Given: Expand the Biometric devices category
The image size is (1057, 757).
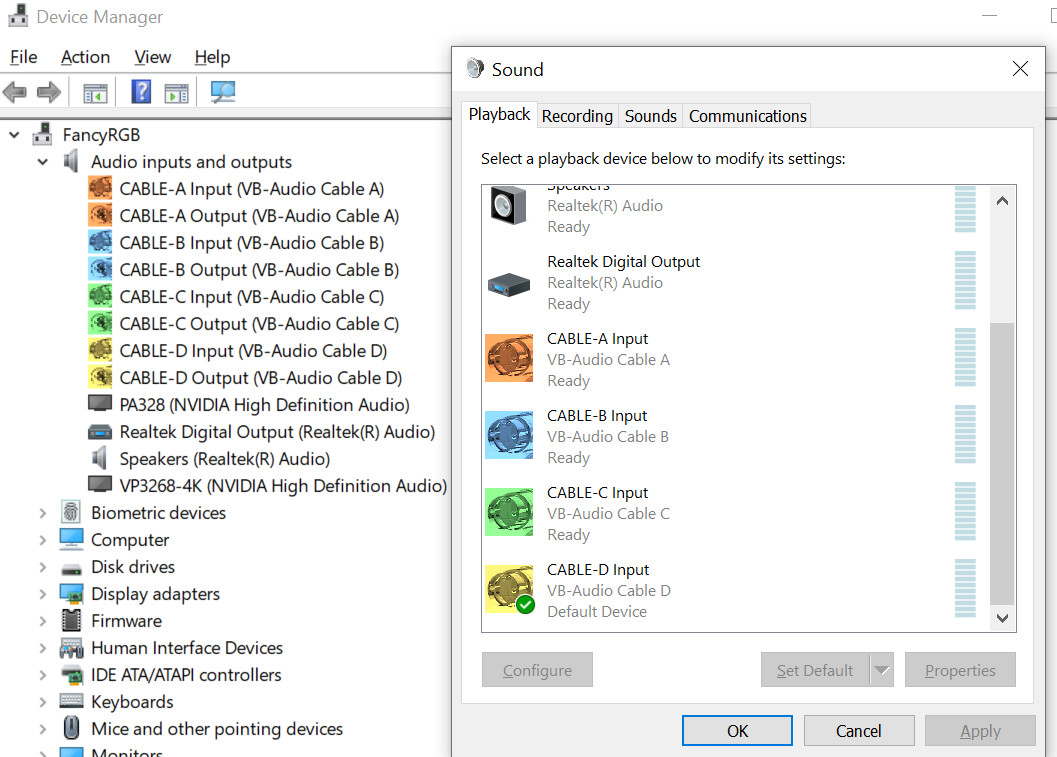Looking at the screenshot, I should [x=42, y=513].
